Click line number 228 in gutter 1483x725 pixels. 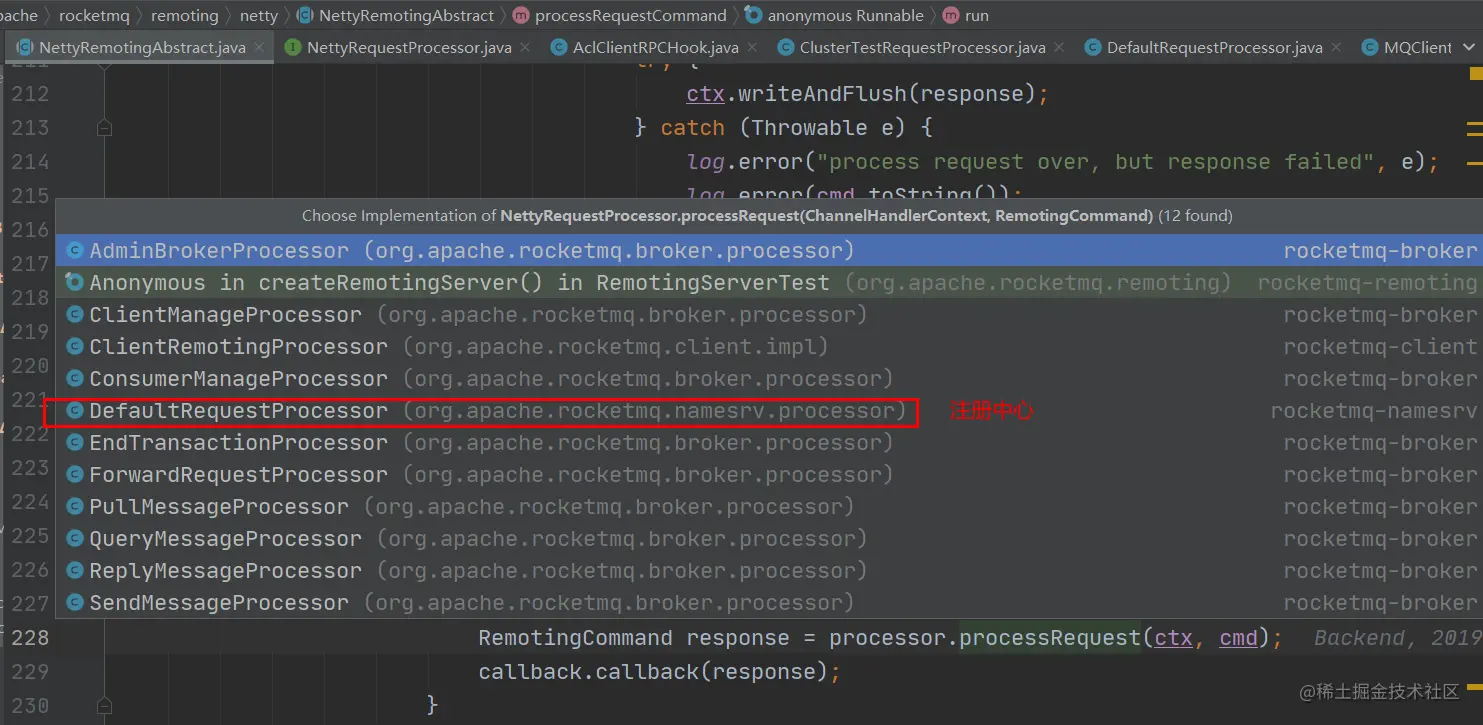click(30, 638)
